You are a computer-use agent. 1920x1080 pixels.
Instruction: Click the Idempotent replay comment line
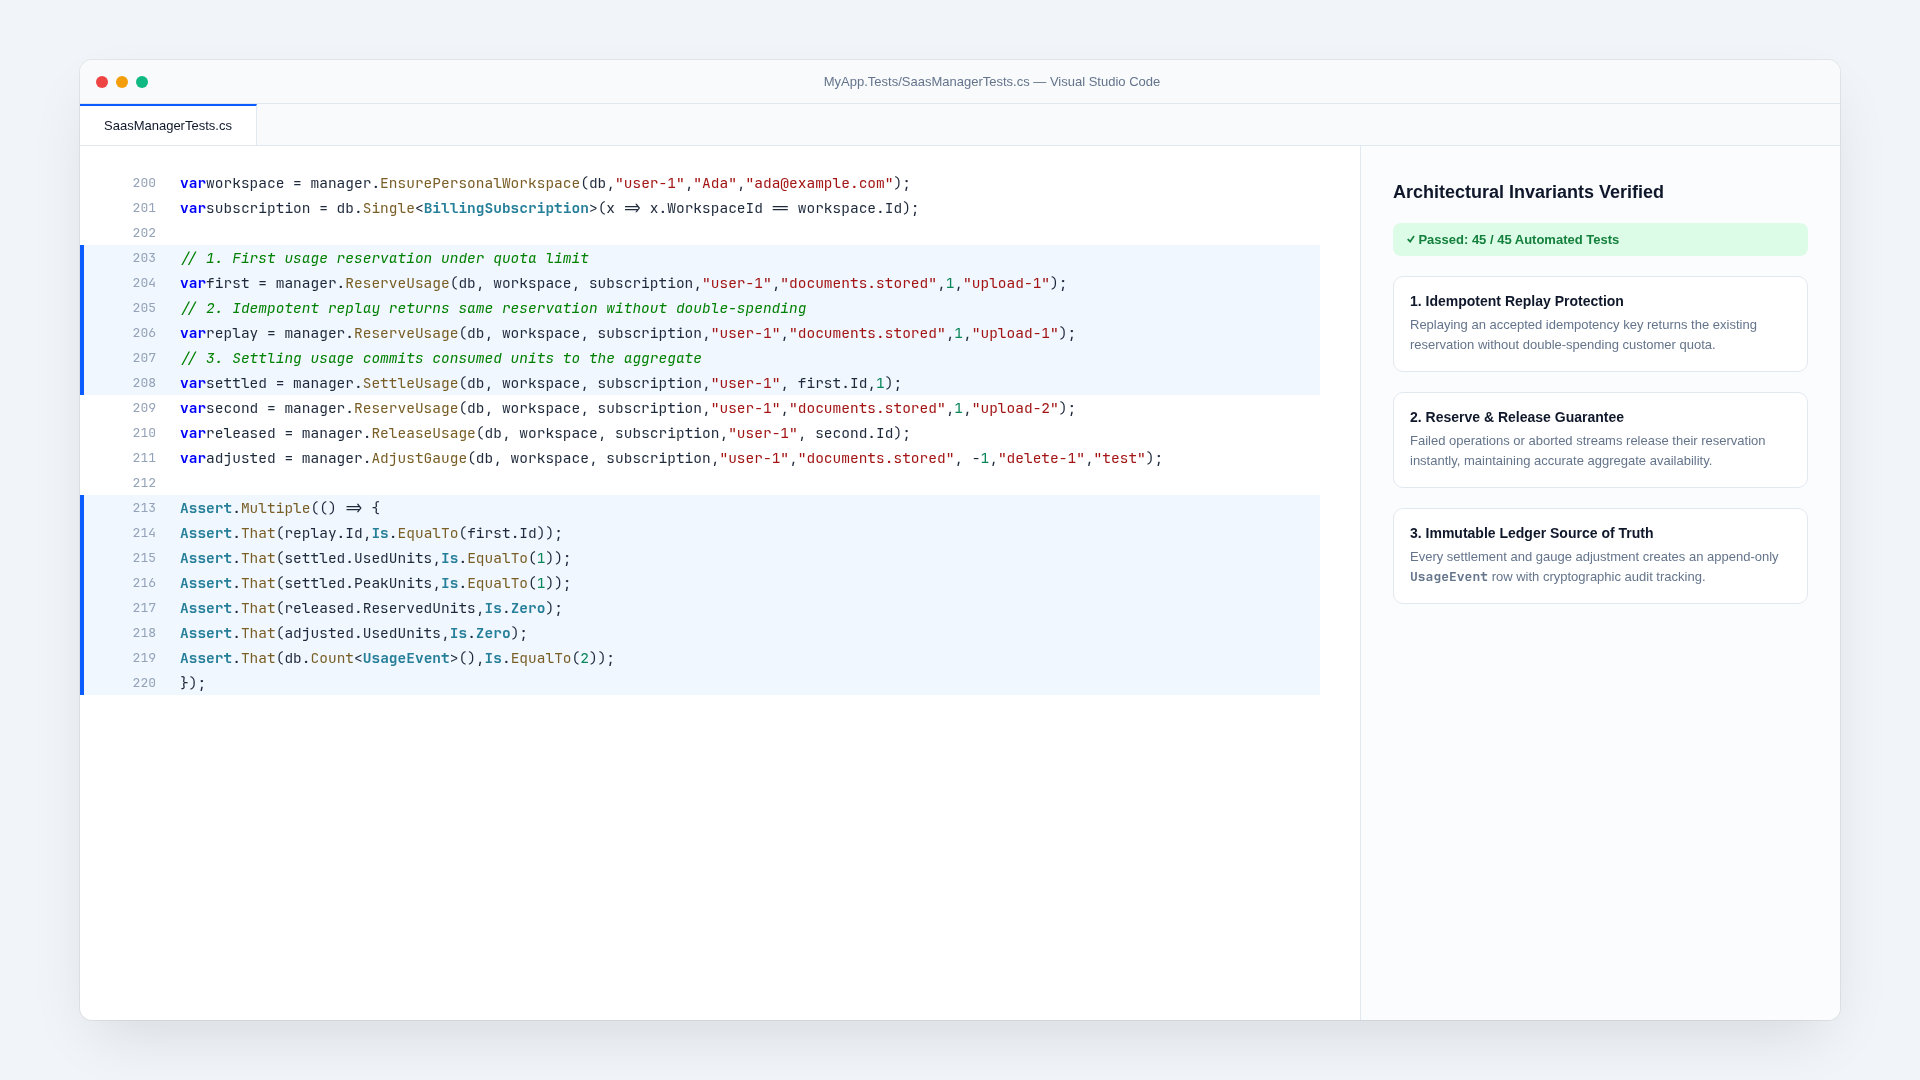click(493, 309)
